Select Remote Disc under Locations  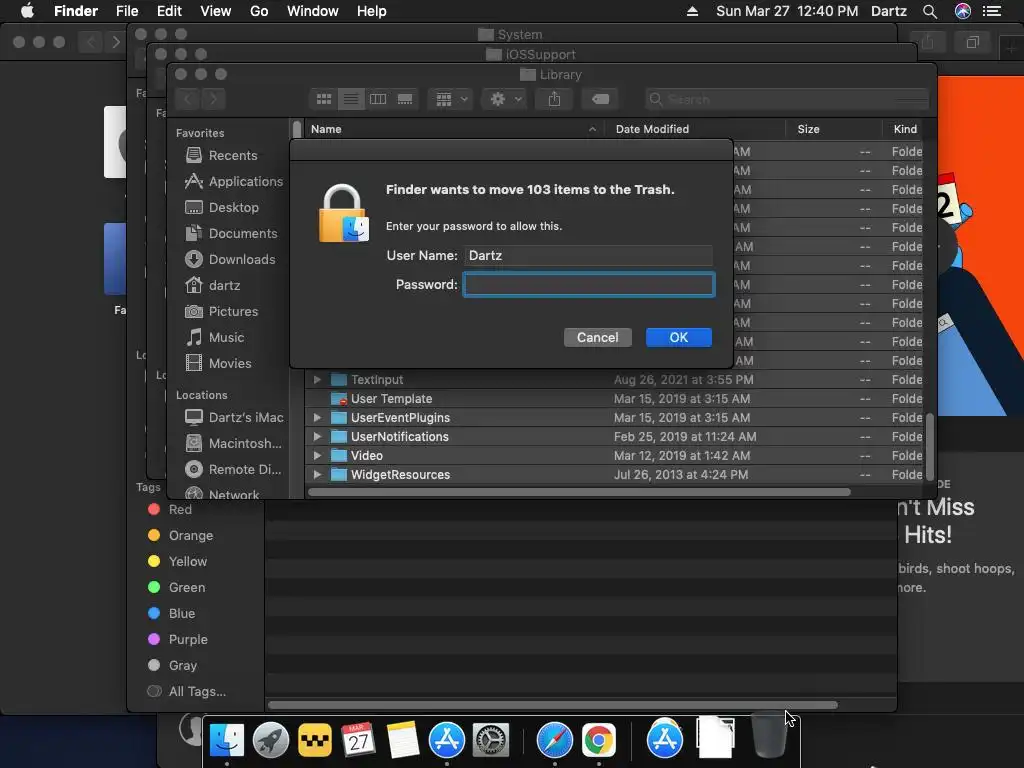(233, 470)
